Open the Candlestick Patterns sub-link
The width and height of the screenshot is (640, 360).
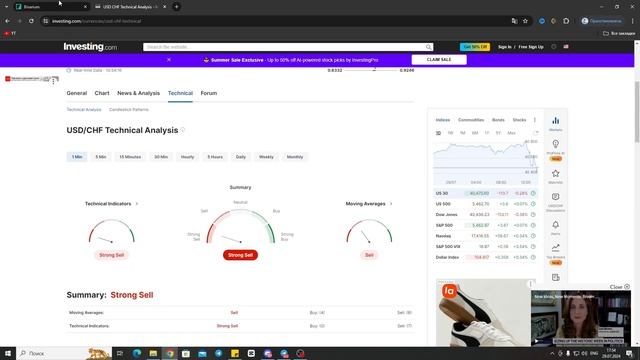pyautogui.click(x=129, y=109)
